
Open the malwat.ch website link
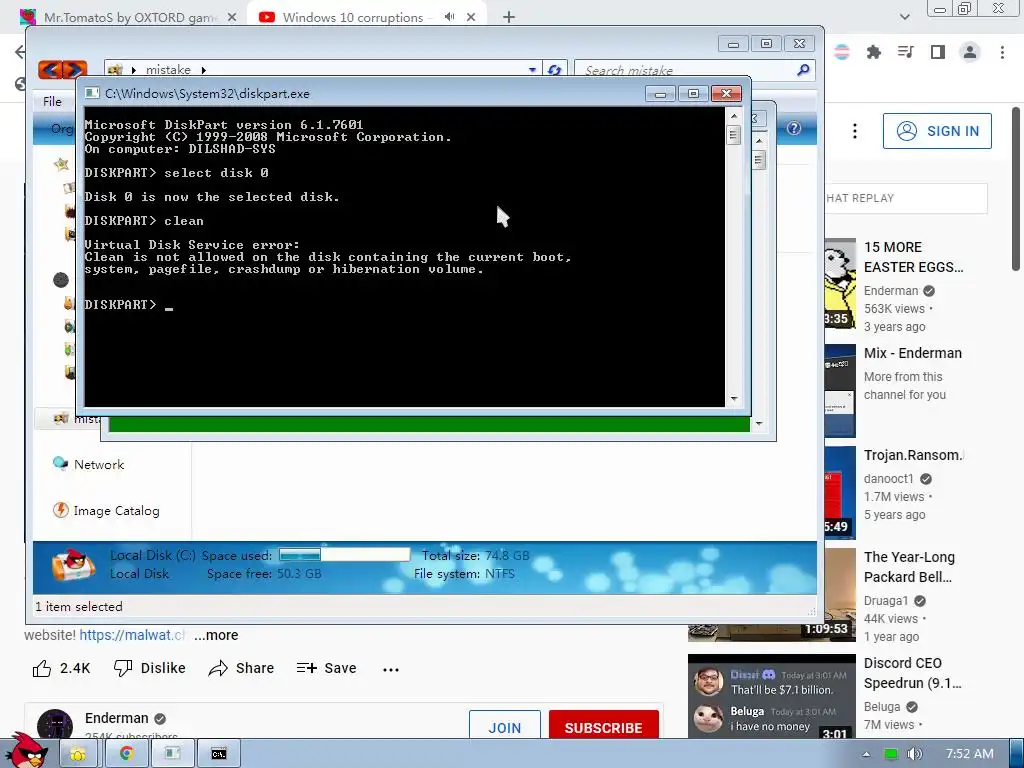[x=133, y=635]
